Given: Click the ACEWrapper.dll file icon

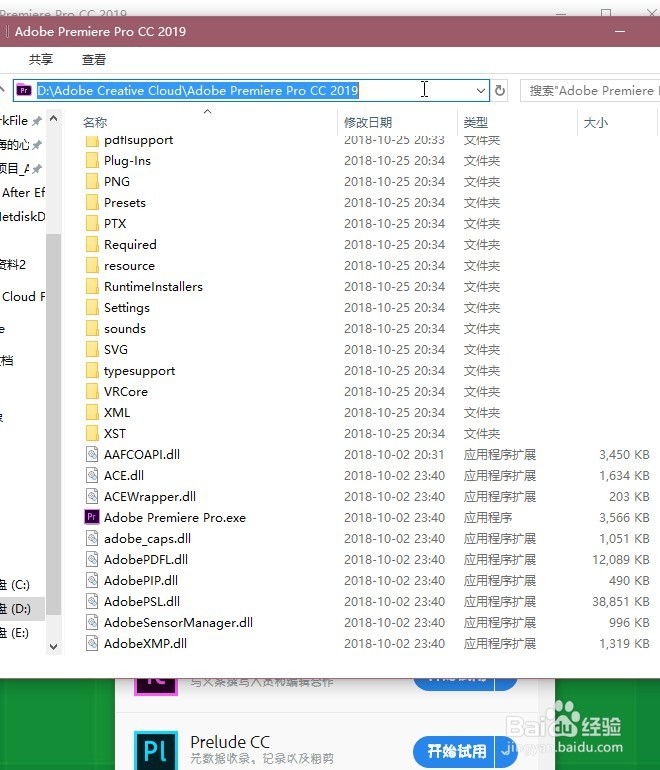Looking at the screenshot, I should coord(92,496).
